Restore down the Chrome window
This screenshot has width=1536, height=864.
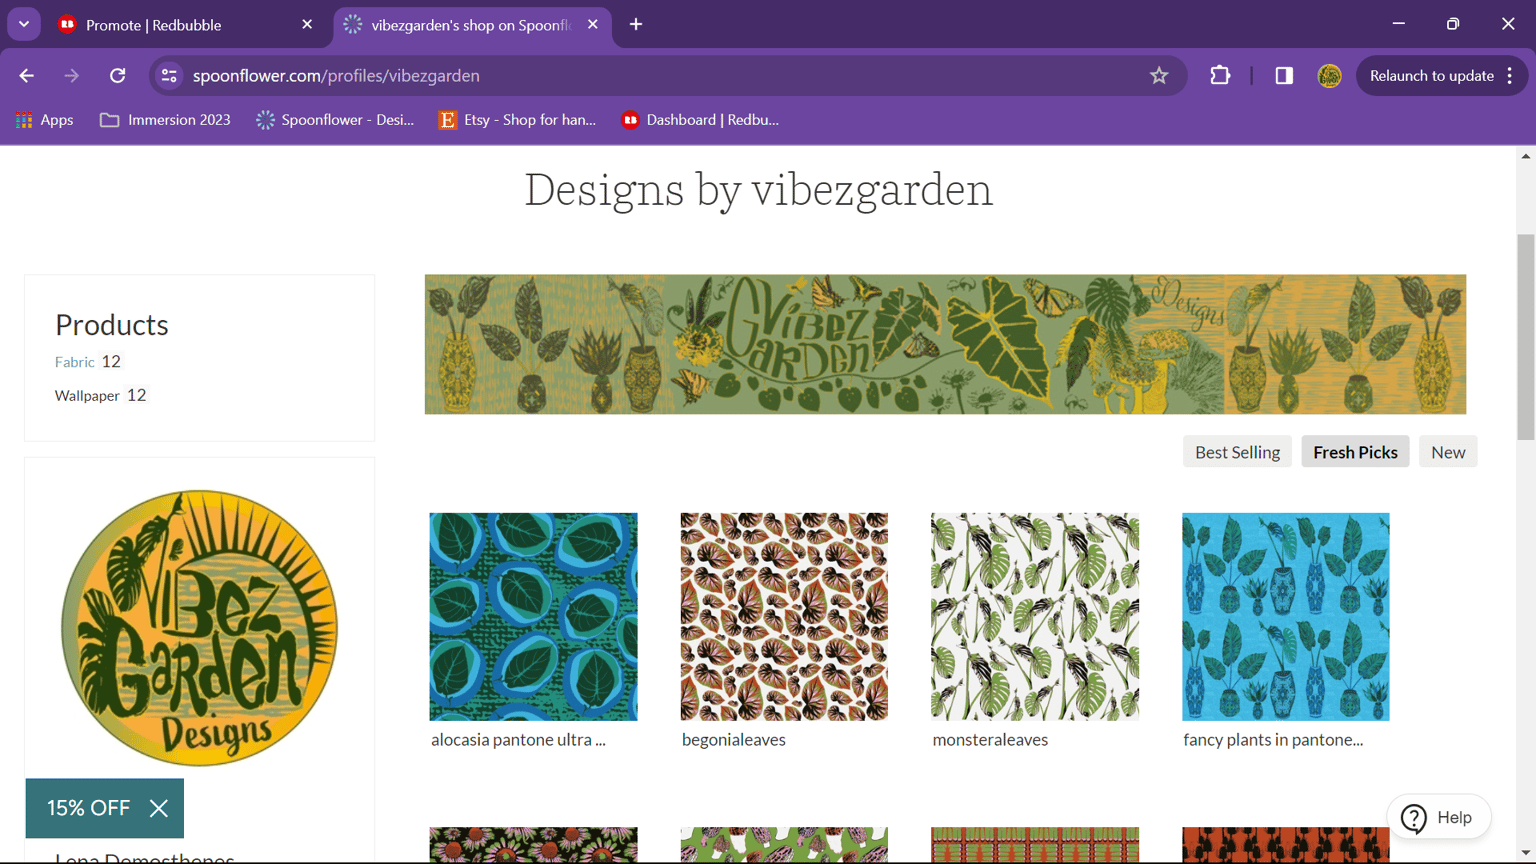pos(1453,24)
